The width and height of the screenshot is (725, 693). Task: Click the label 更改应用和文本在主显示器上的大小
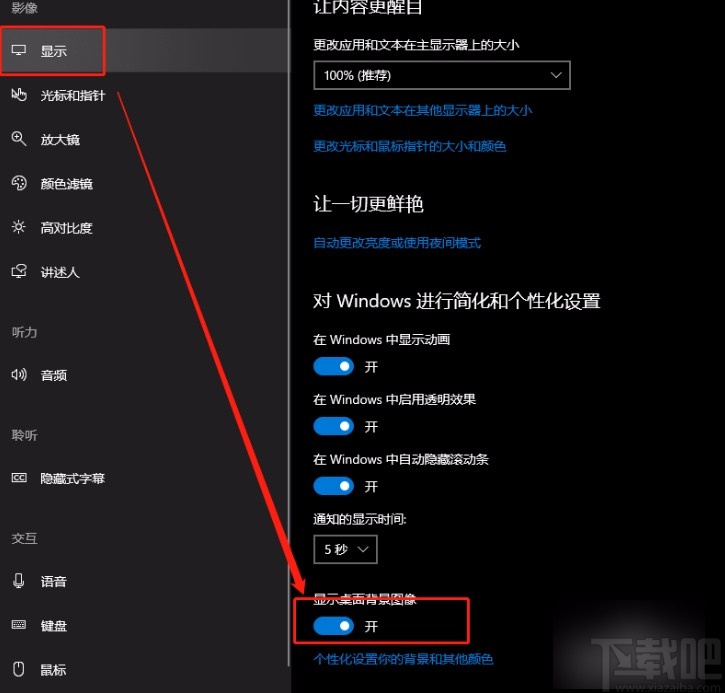coord(416,45)
